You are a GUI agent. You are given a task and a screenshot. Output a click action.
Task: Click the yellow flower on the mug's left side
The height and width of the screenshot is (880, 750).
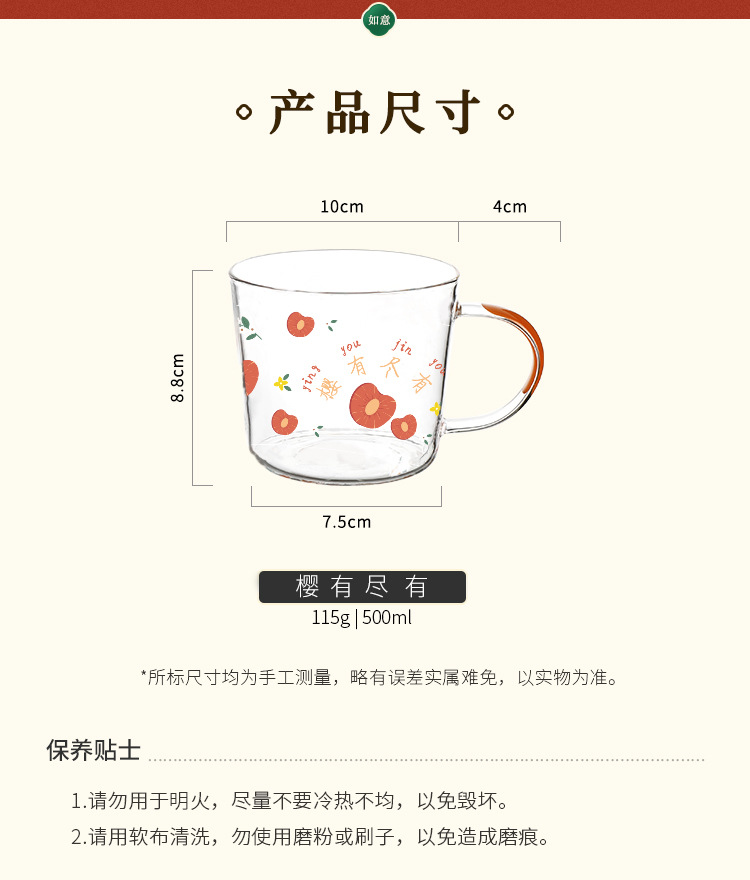click(281, 383)
